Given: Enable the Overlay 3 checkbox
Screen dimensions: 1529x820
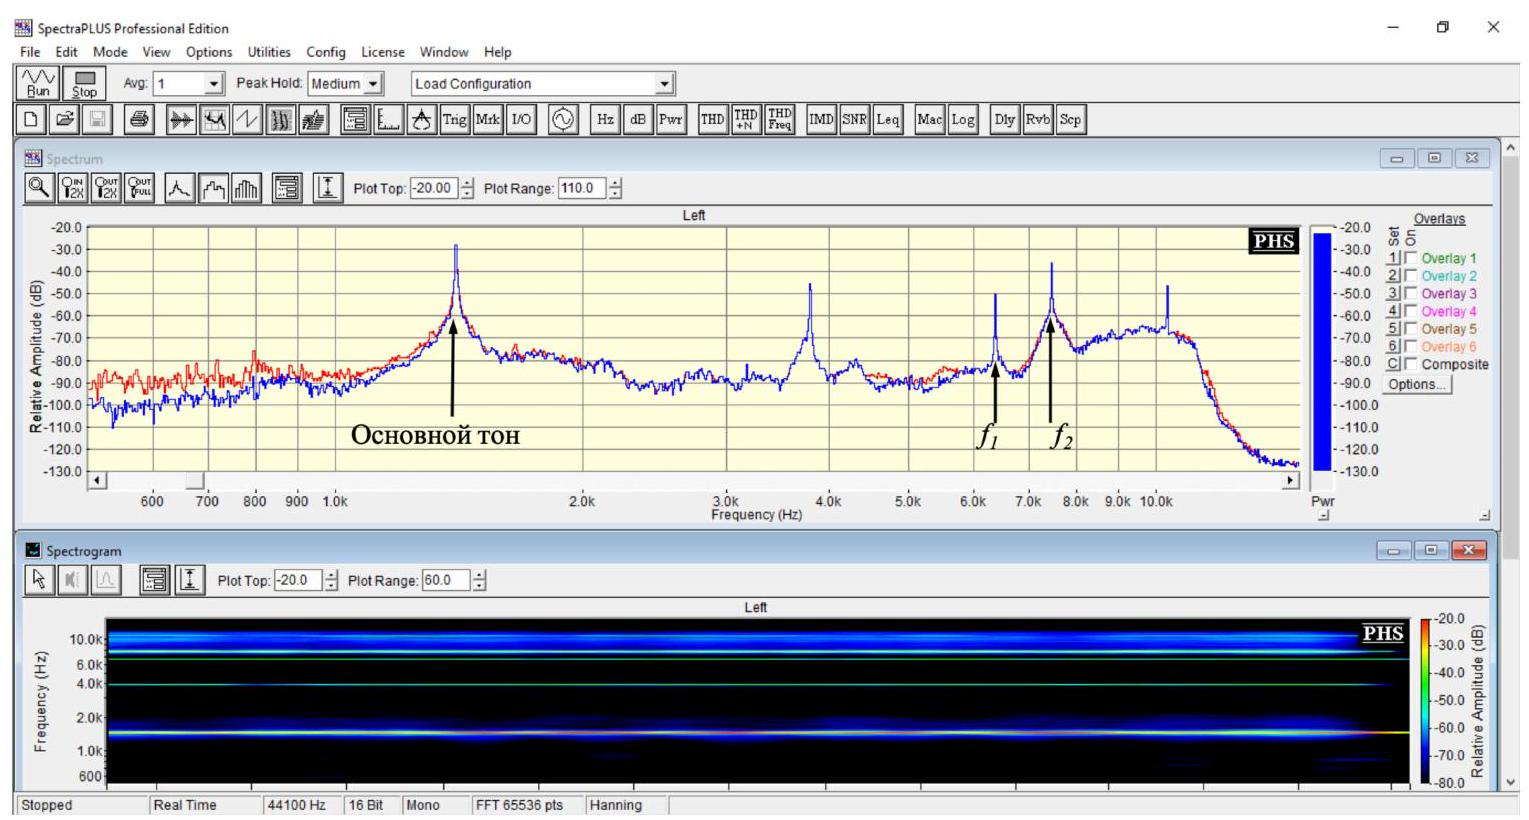Looking at the screenshot, I should pos(1411,294).
